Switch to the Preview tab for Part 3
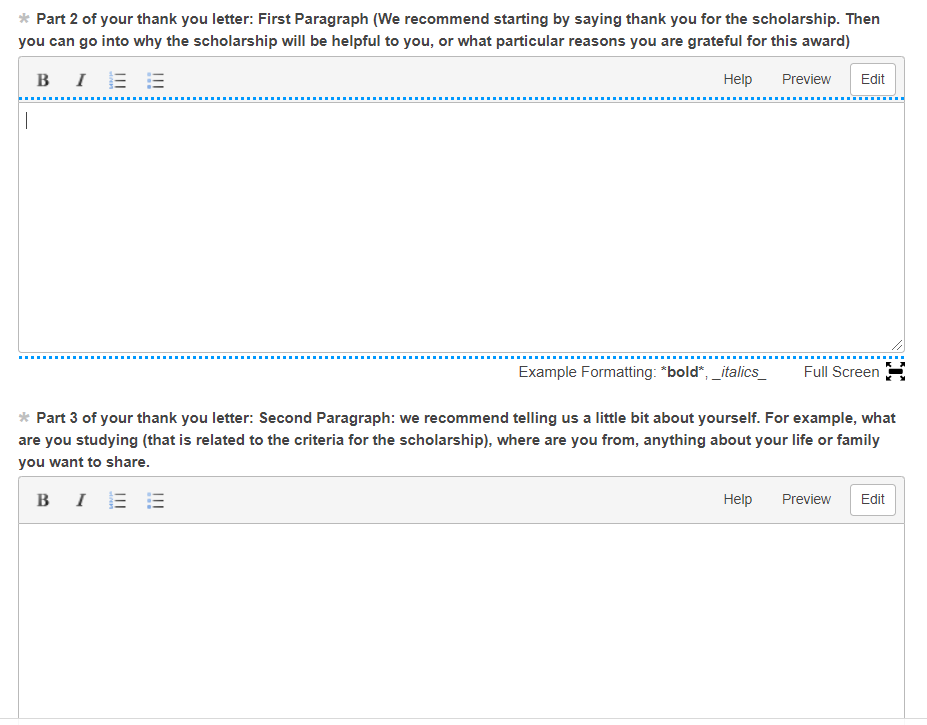The image size is (927, 725). (x=806, y=499)
